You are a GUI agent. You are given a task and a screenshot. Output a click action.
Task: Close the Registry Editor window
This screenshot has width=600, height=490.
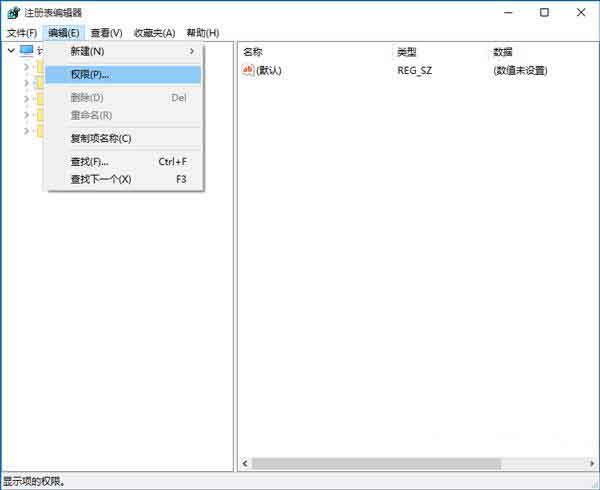(x=581, y=13)
